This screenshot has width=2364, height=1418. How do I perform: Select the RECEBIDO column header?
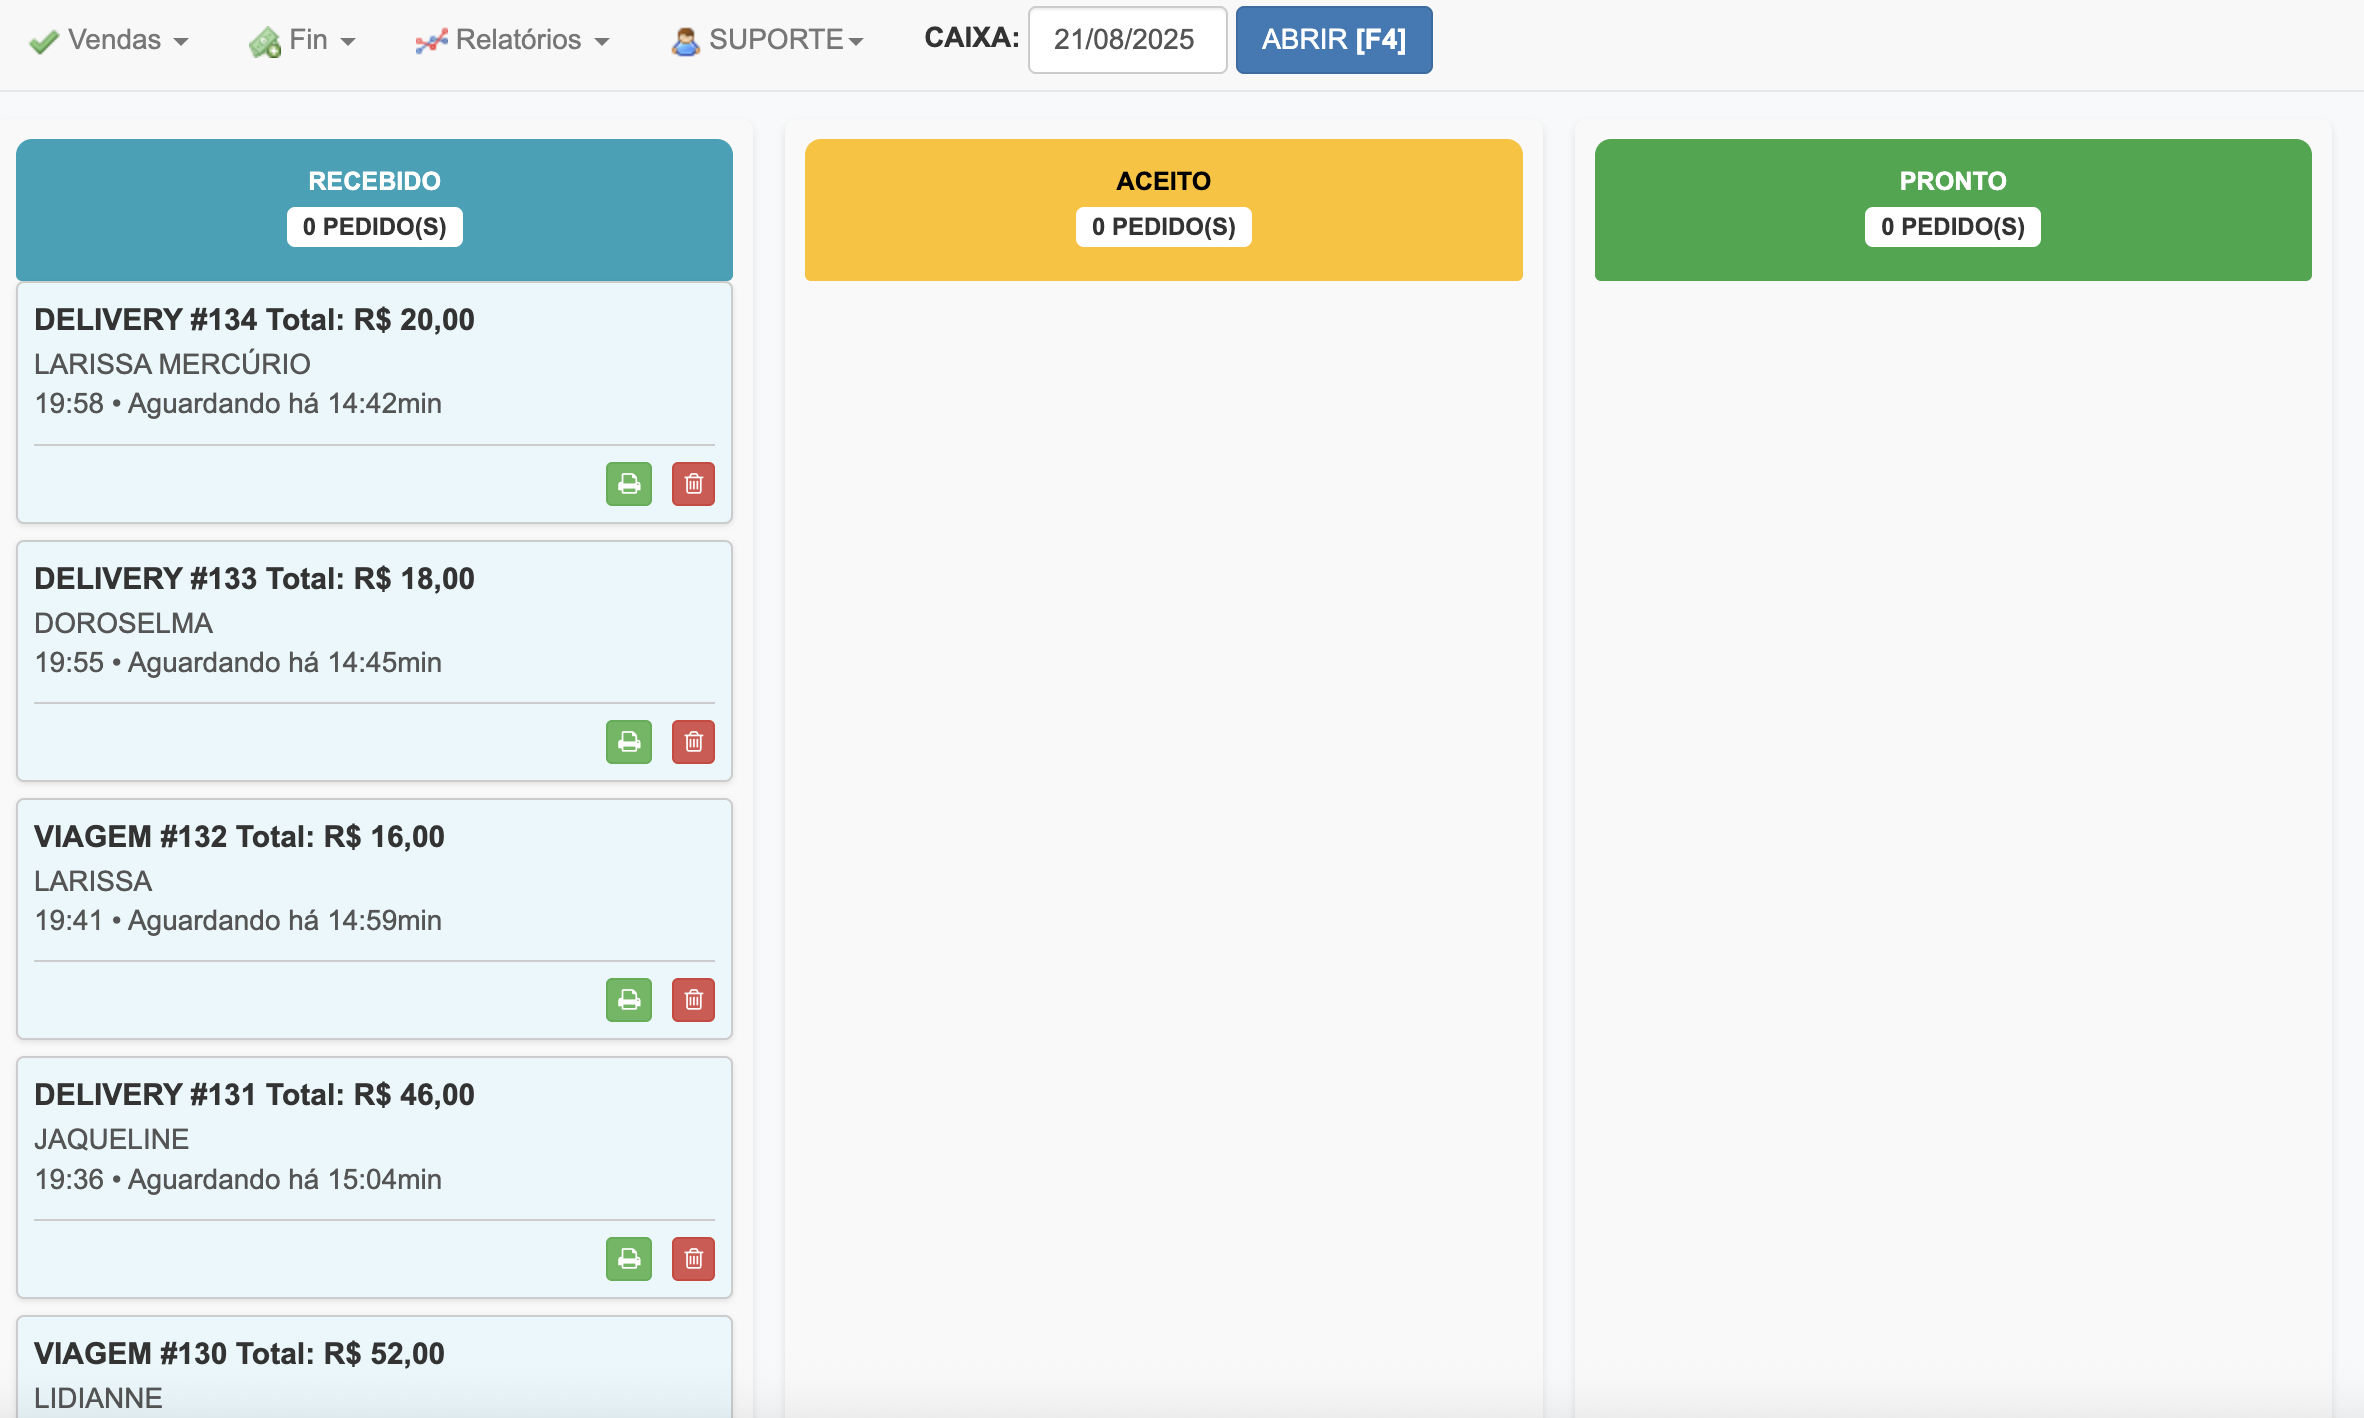point(374,181)
